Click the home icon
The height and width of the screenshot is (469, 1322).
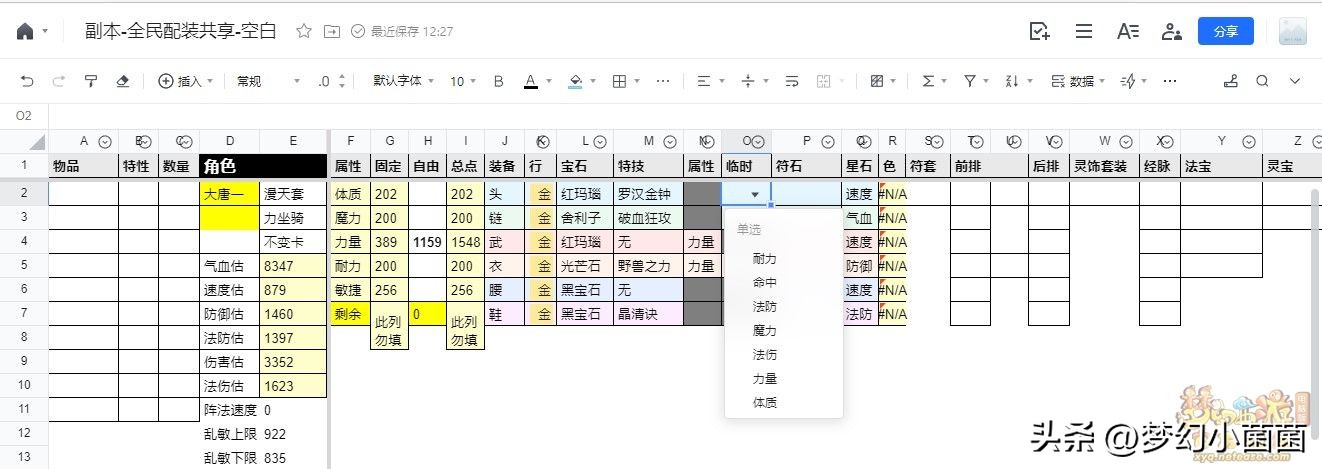coord(25,32)
